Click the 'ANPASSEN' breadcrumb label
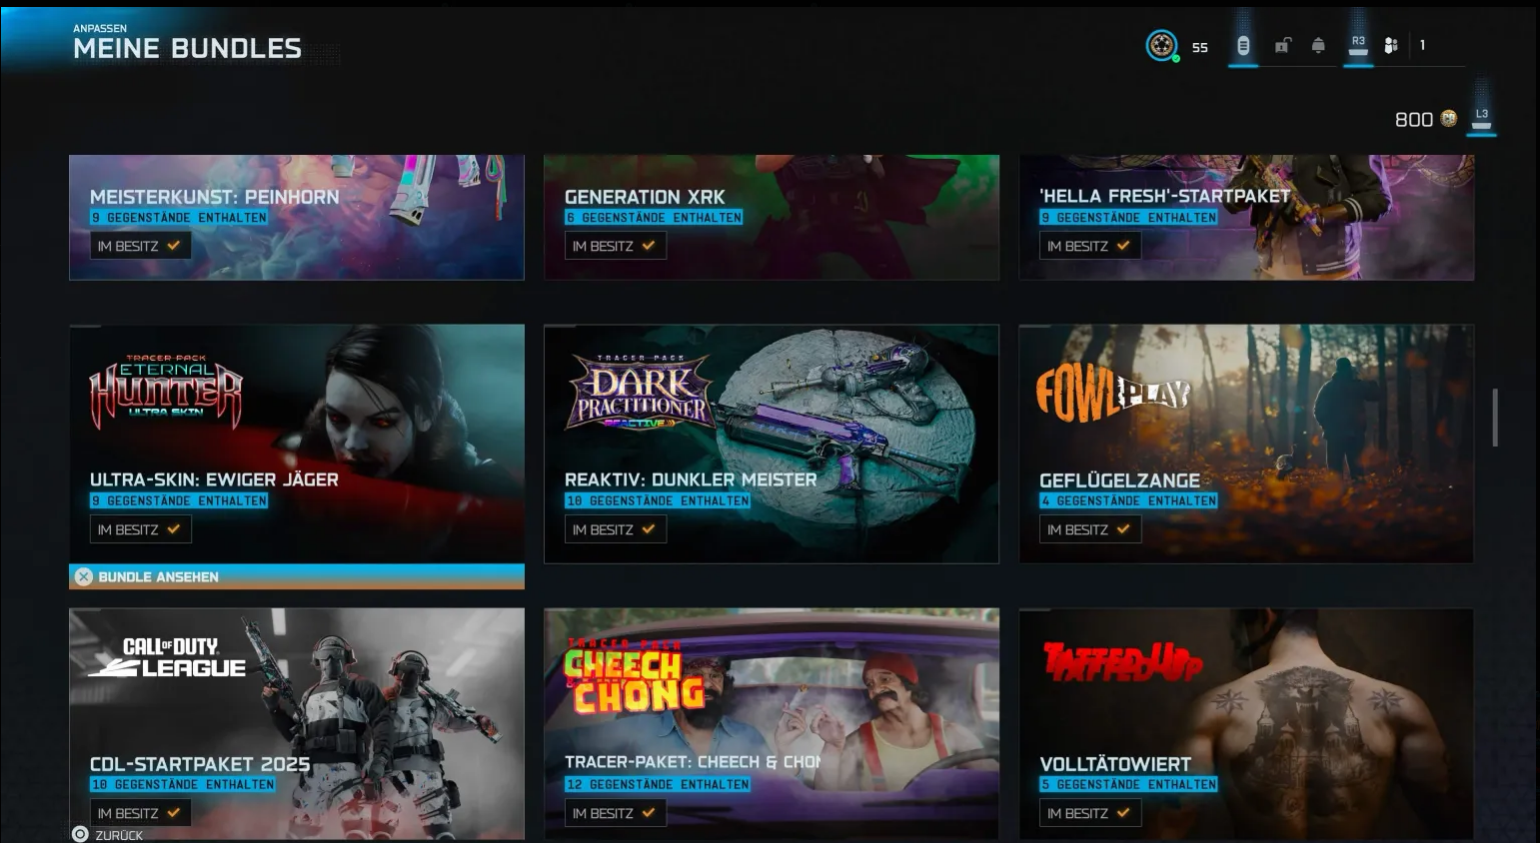 pos(100,28)
